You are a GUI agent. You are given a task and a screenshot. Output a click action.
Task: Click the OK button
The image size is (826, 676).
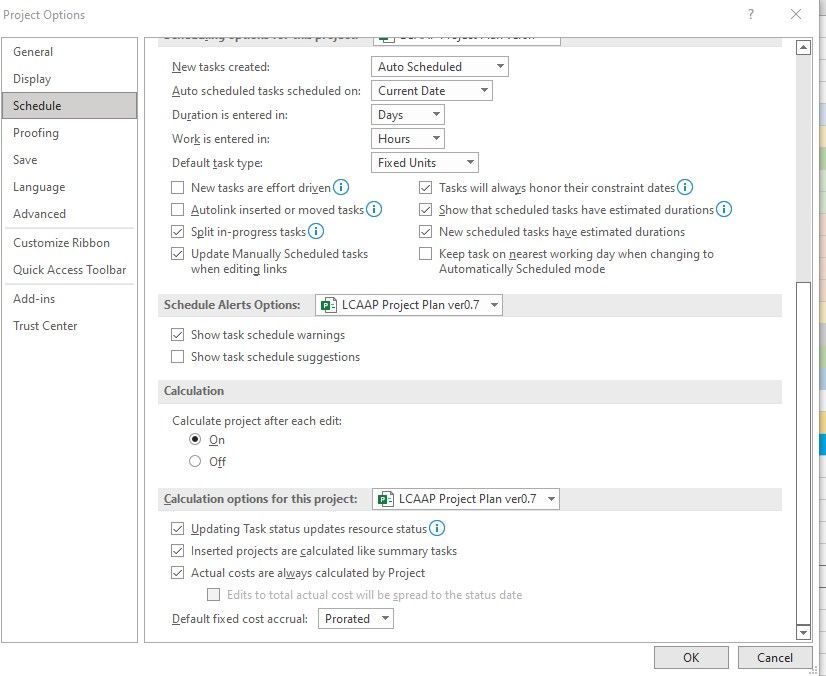691,657
